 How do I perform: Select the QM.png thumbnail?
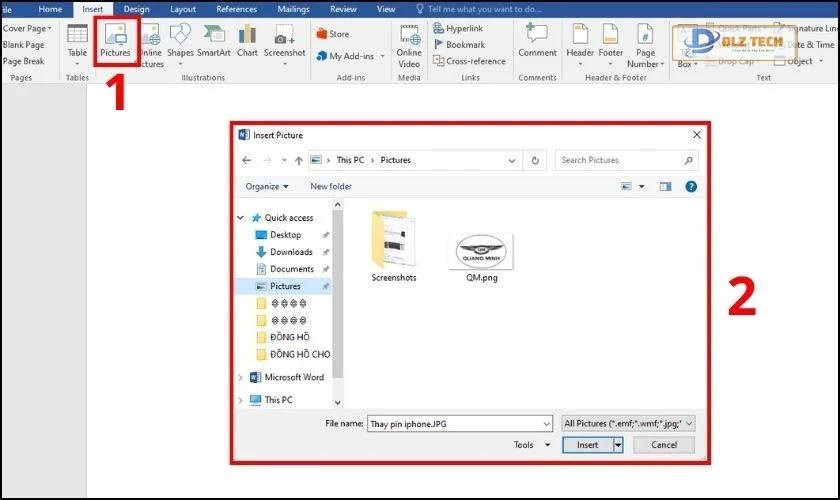pos(481,253)
